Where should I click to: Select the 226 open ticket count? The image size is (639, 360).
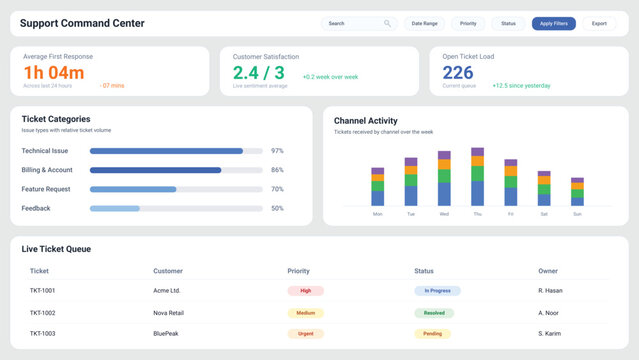(x=458, y=73)
